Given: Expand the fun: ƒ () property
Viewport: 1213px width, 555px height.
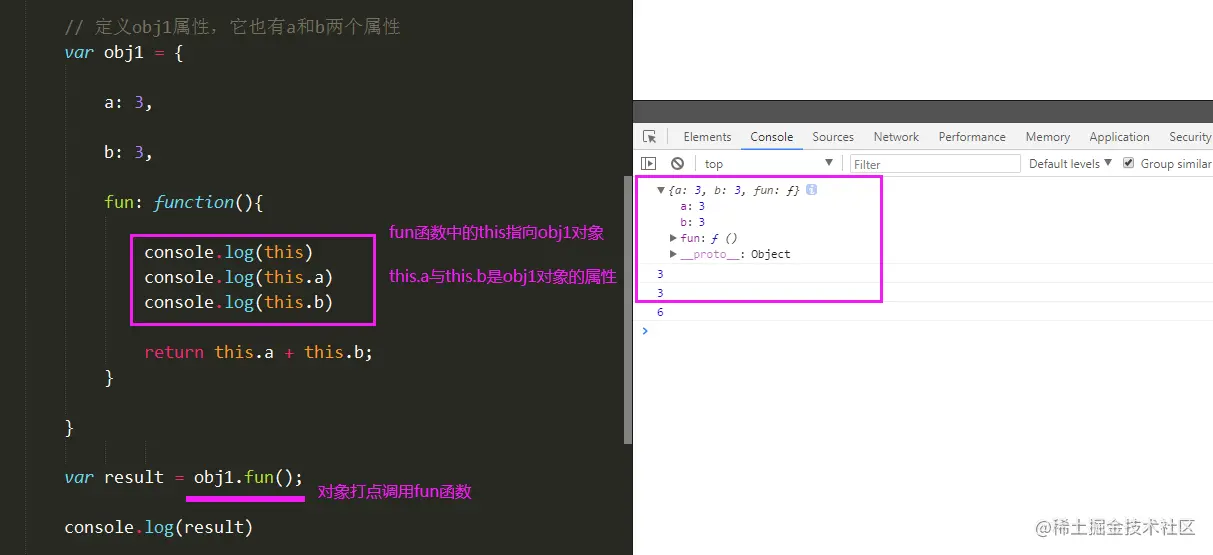Looking at the screenshot, I should pos(673,238).
